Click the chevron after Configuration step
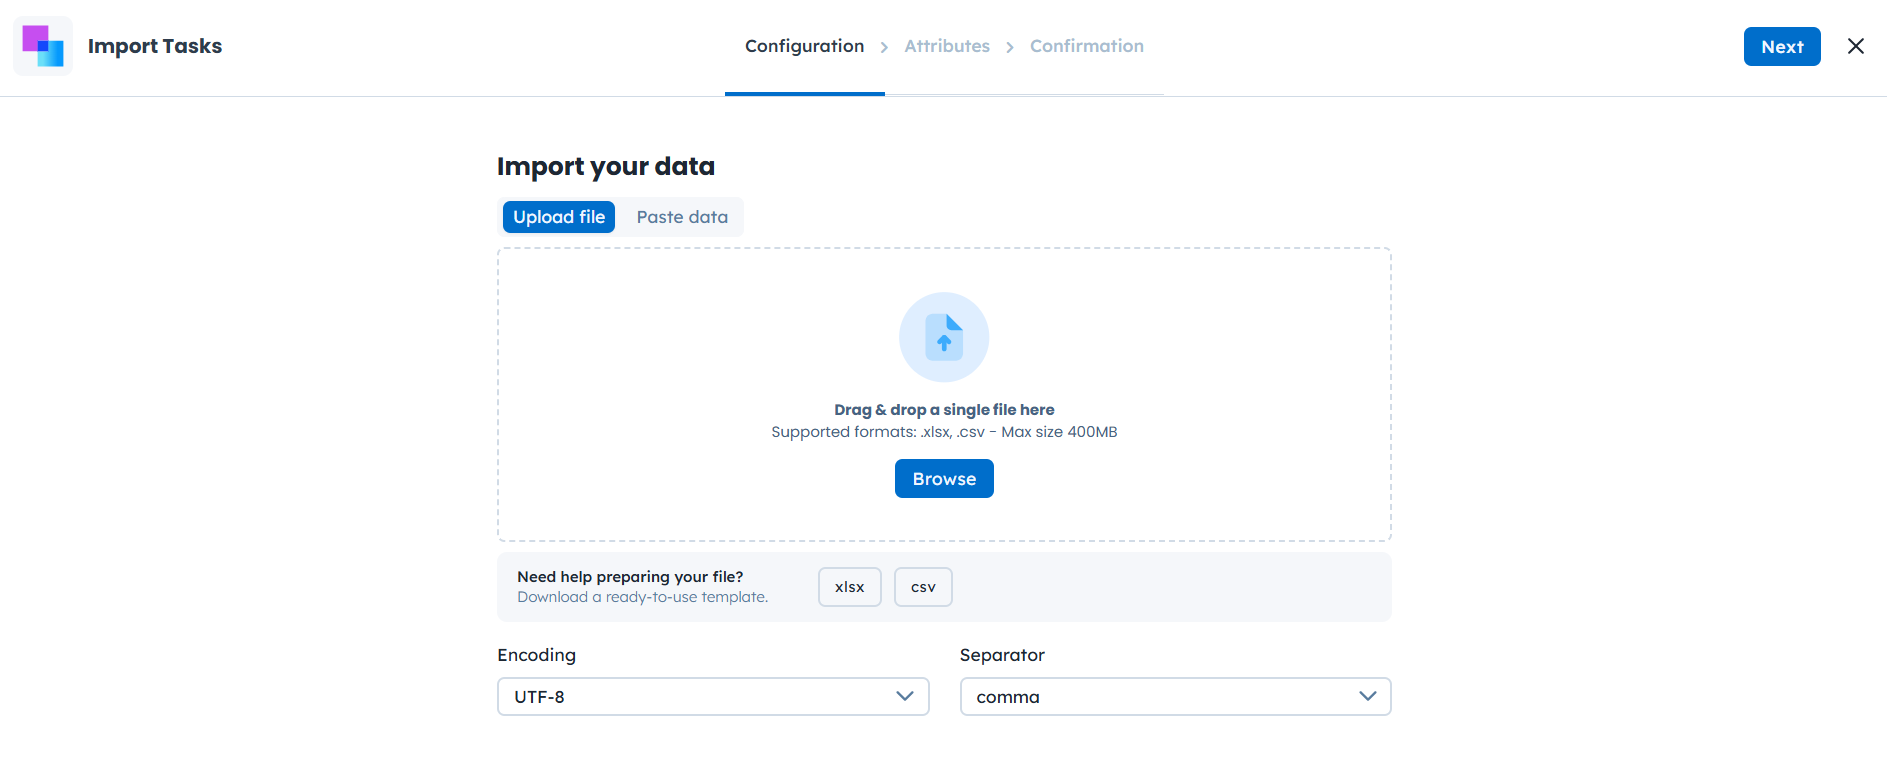Screen dimensions: 1887x767 point(884,47)
